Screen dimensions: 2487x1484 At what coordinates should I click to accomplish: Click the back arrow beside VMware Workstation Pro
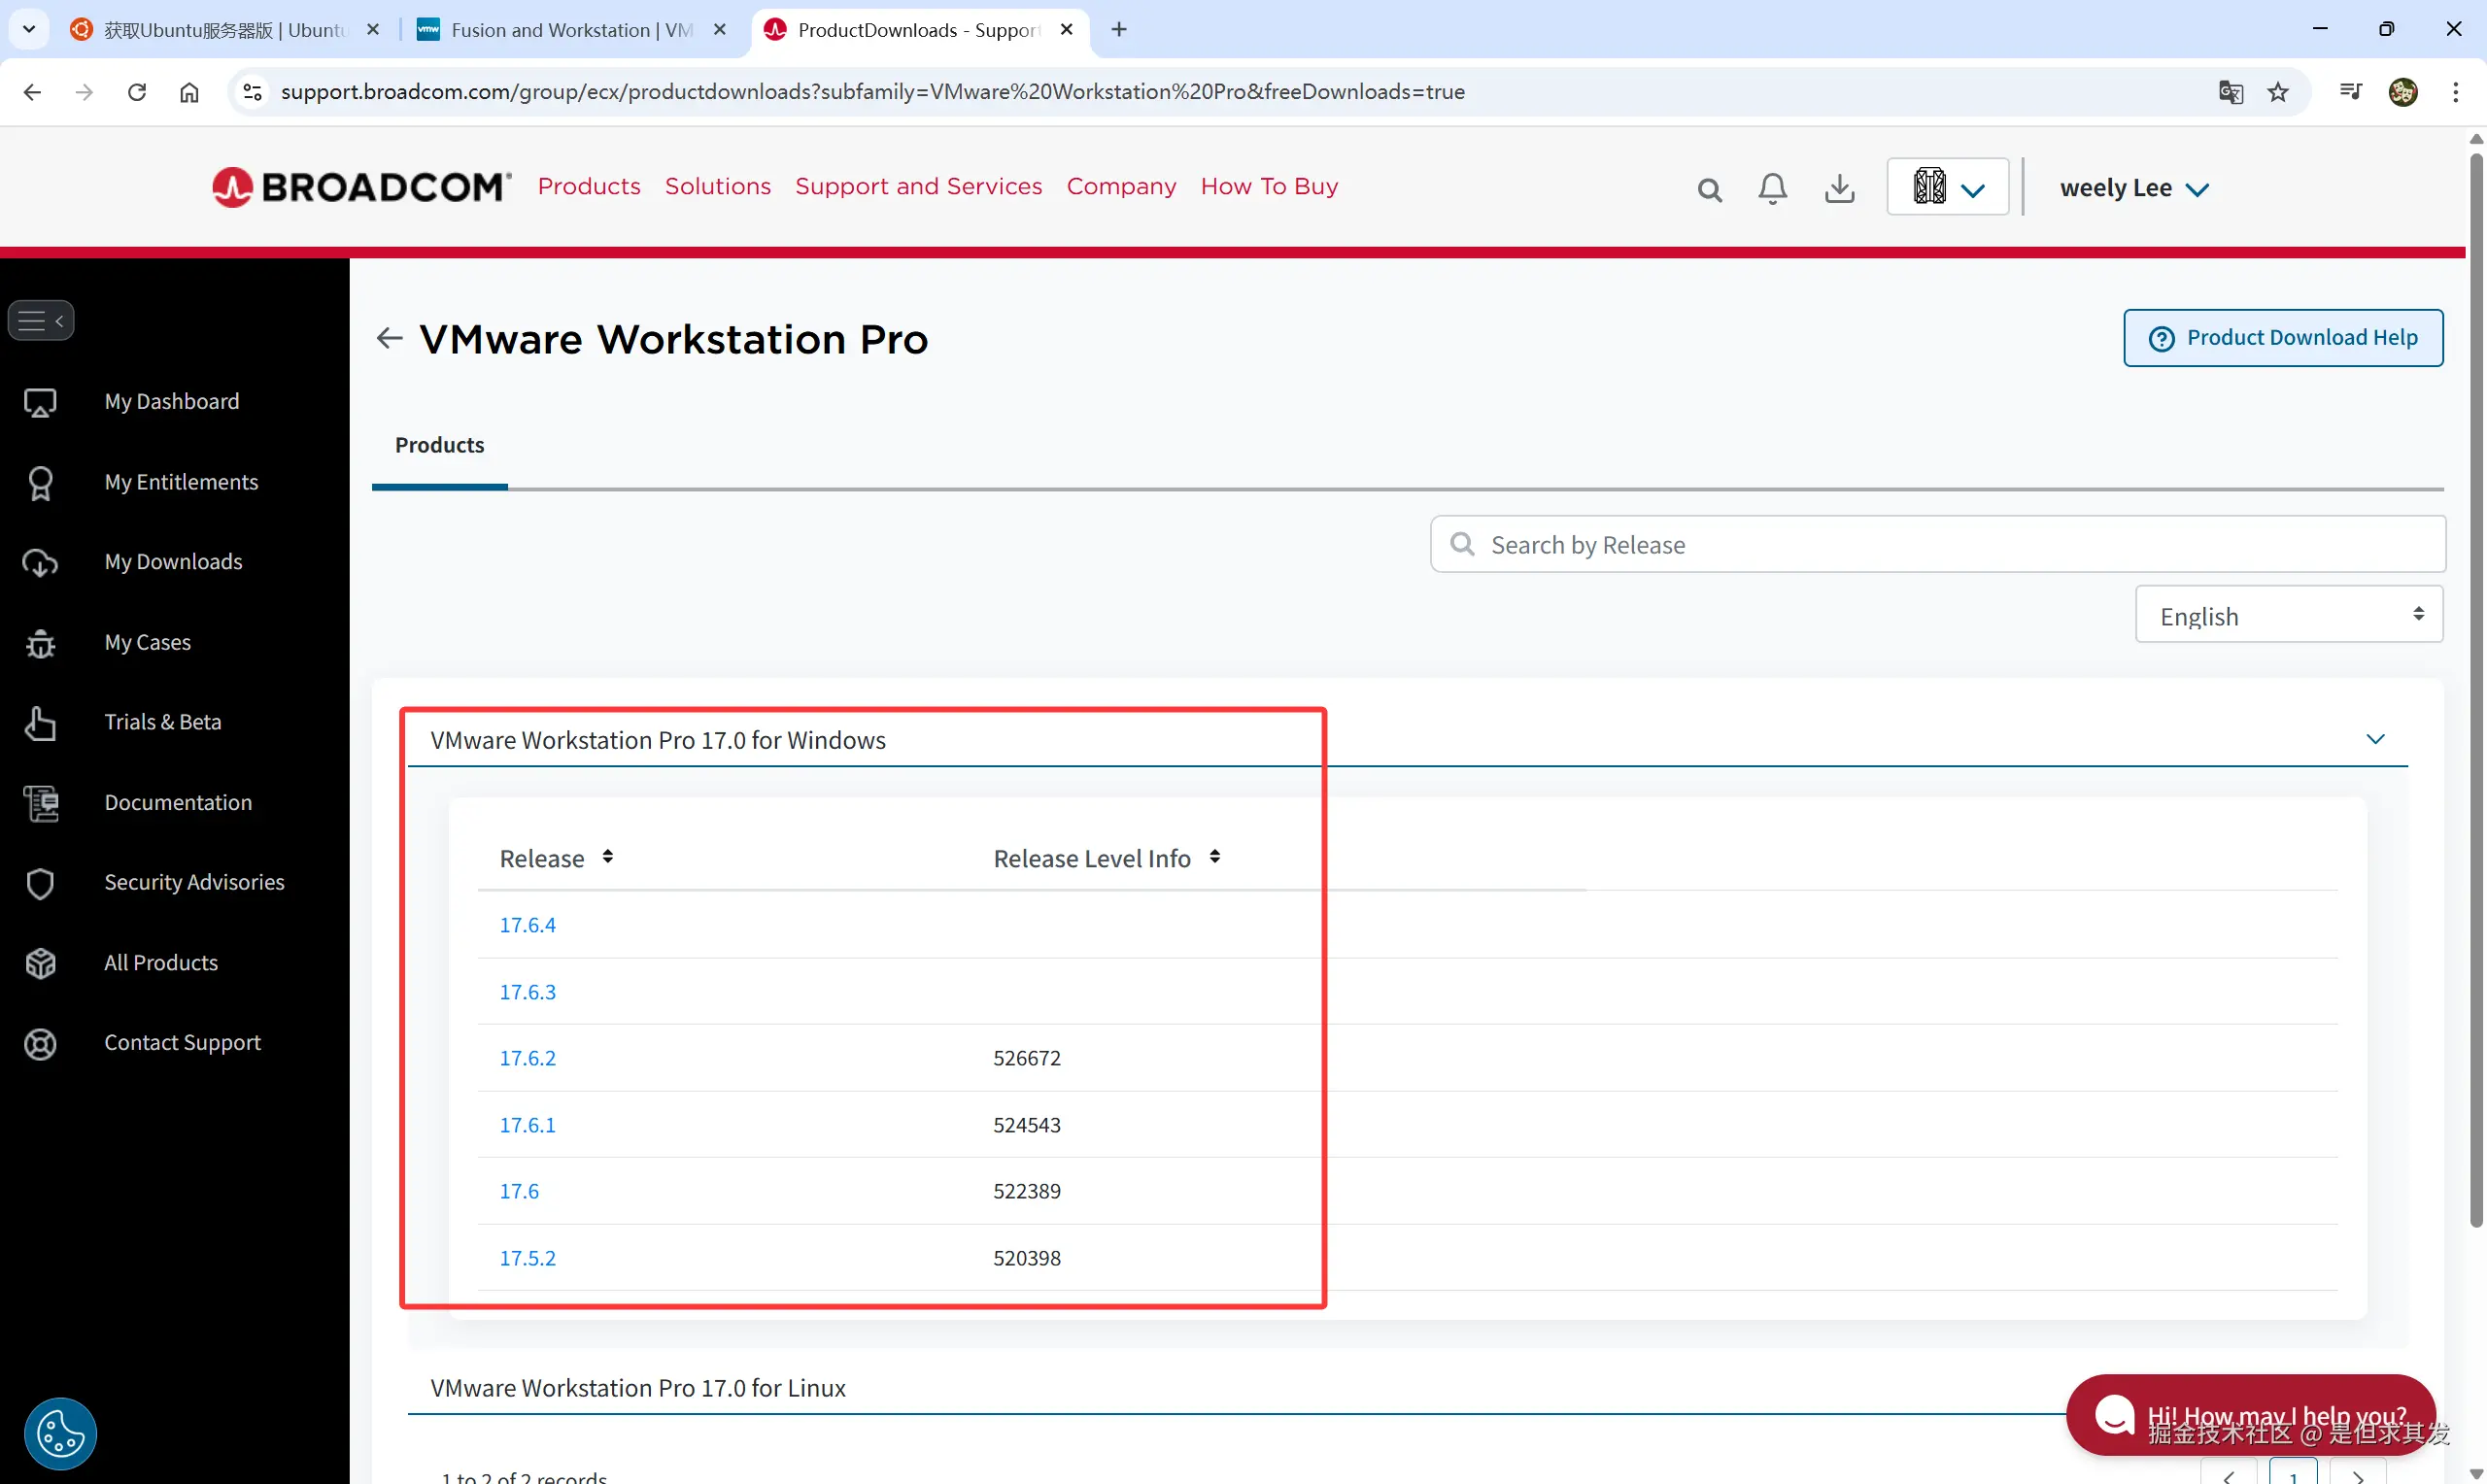click(x=389, y=338)
